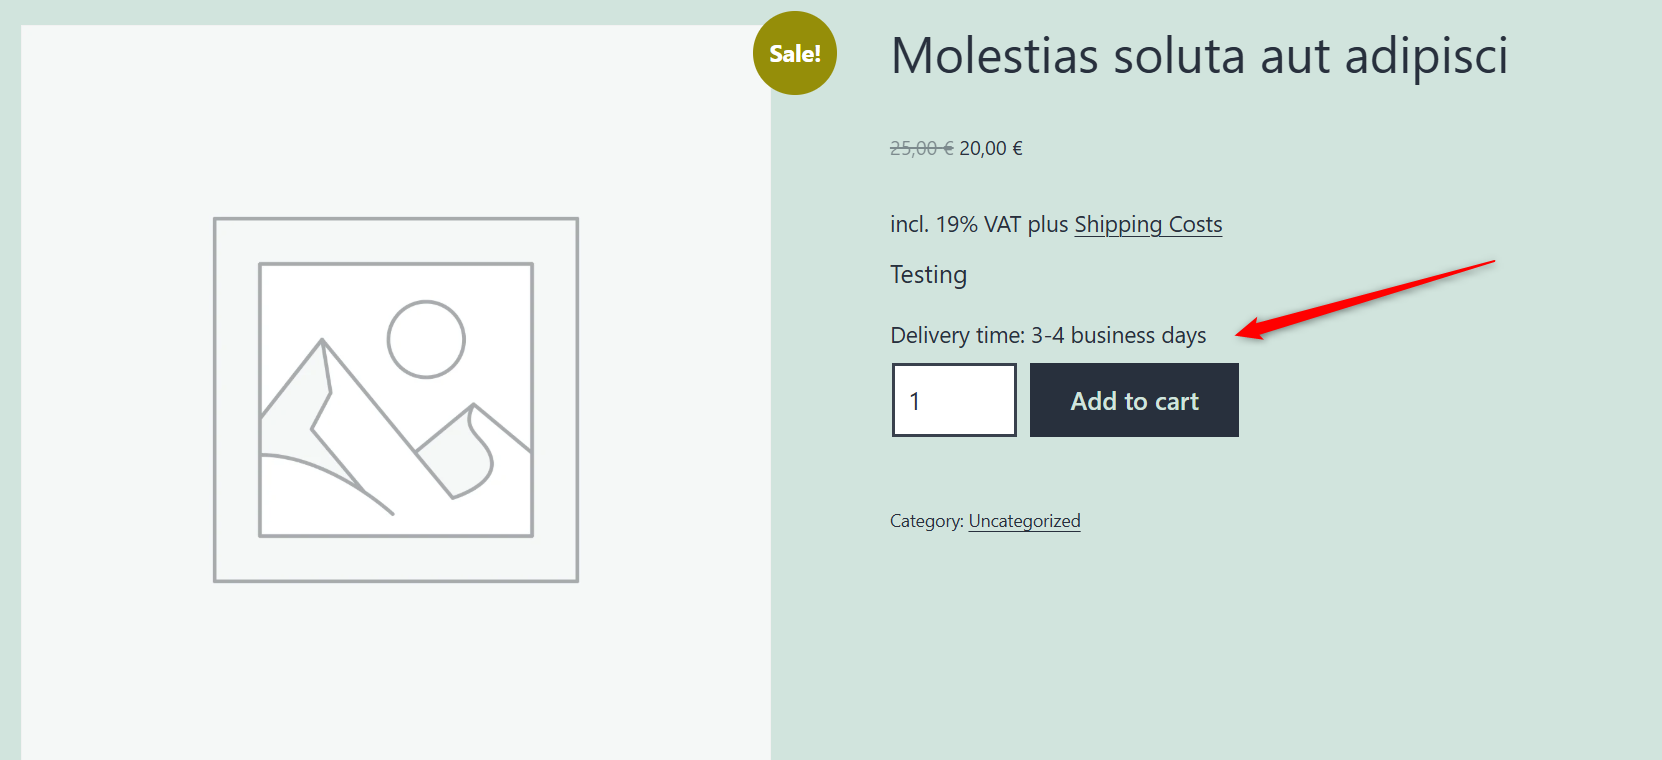
Task: Open the product placeholder image
Action: click(x=396, y=400)
